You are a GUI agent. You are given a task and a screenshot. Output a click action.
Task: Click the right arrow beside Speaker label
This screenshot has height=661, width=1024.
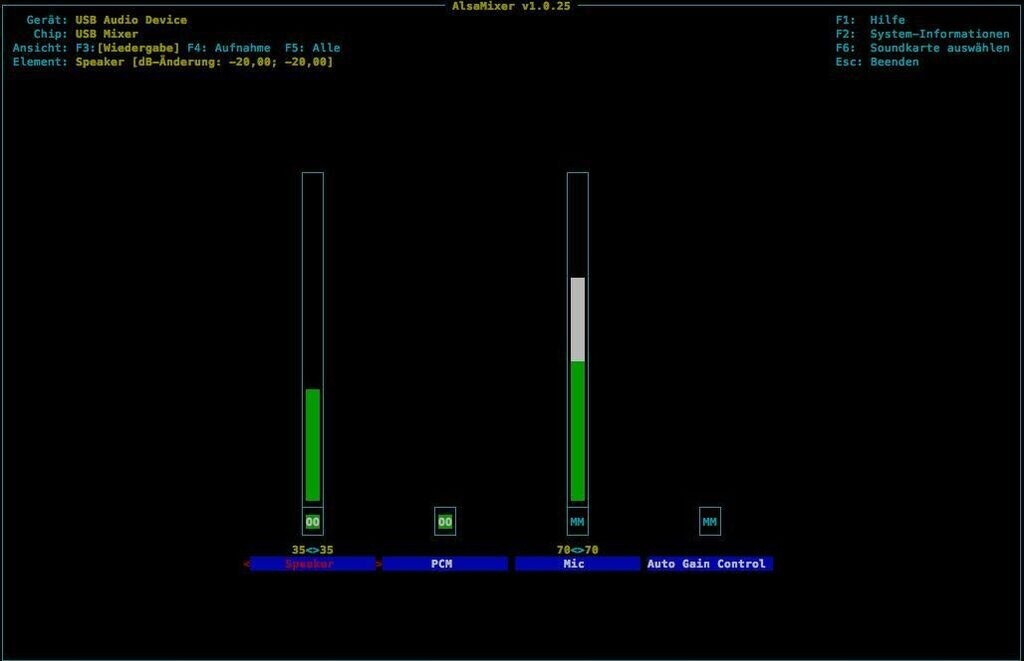[x=379, y=564]
